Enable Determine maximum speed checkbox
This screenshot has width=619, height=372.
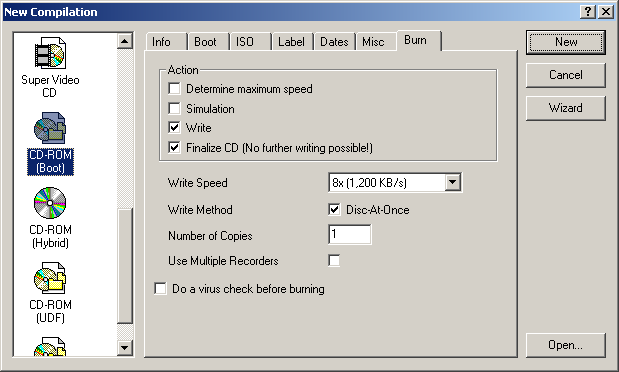[174, 88]
